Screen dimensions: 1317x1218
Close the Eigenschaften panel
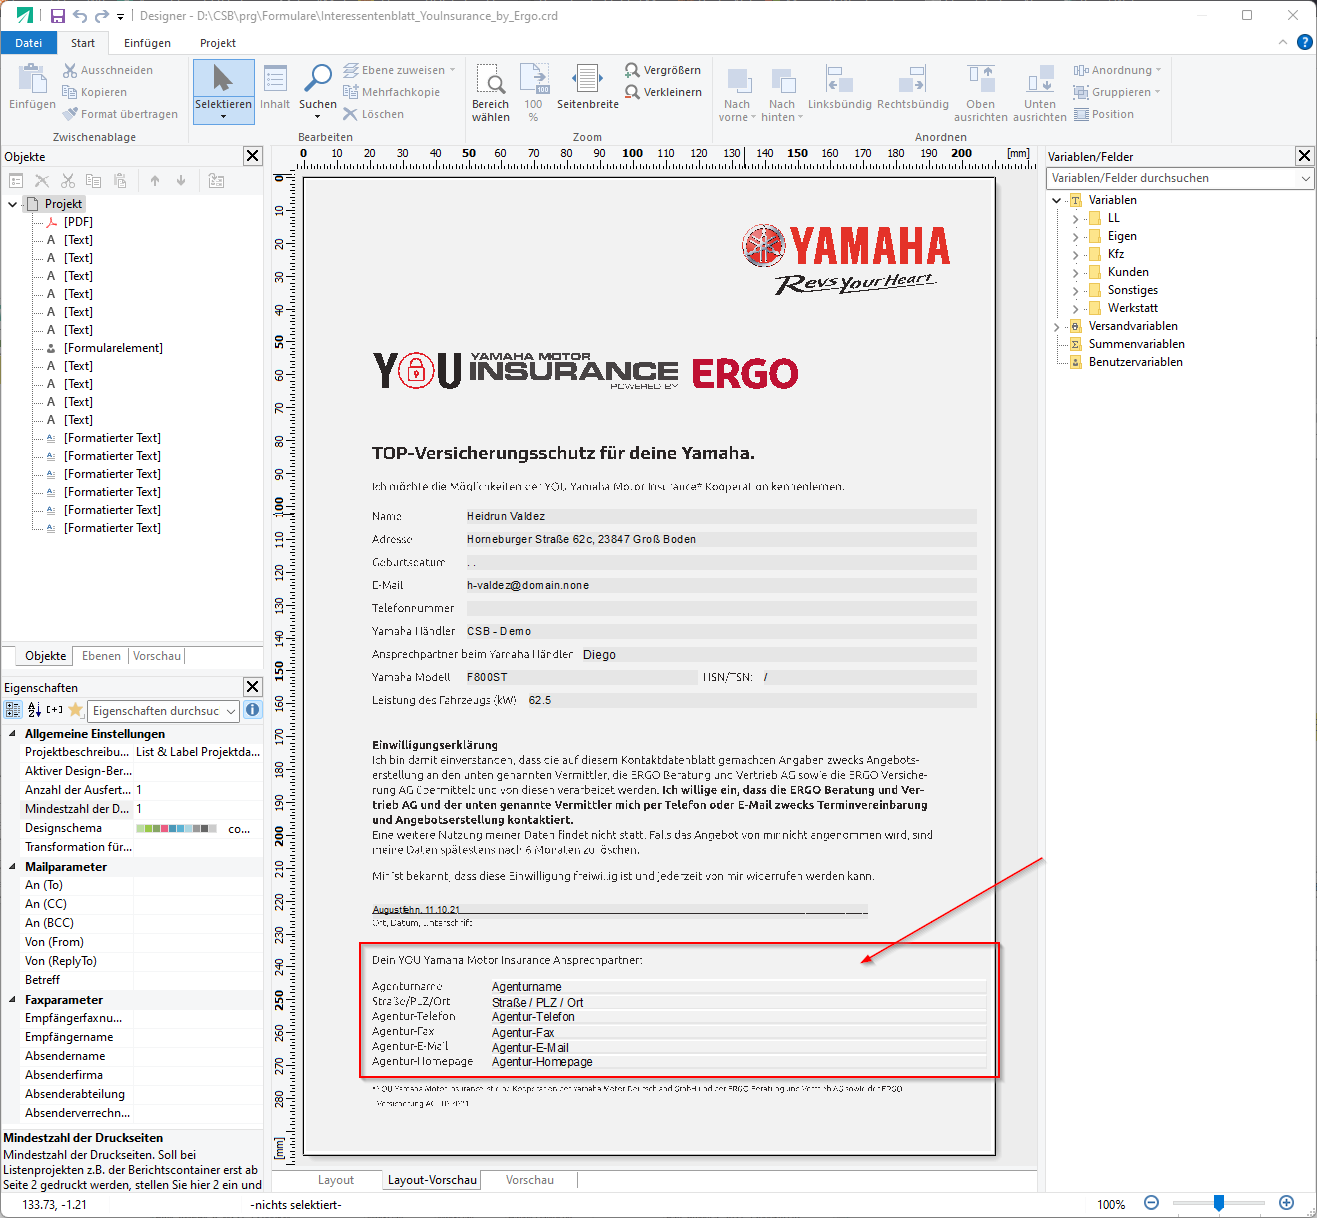[x=252, y=687]
